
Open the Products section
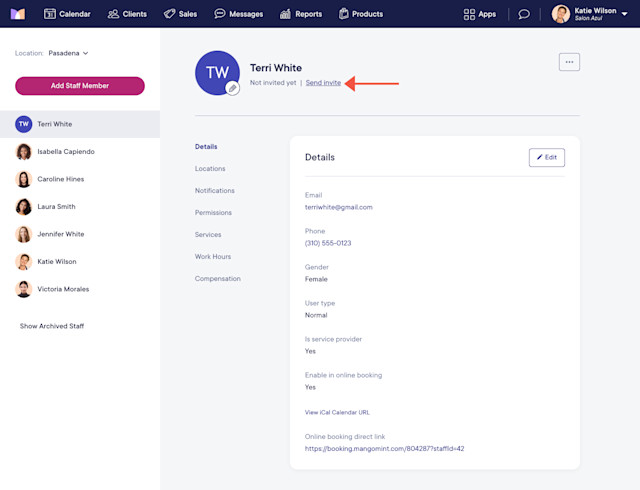coord(361,14)
